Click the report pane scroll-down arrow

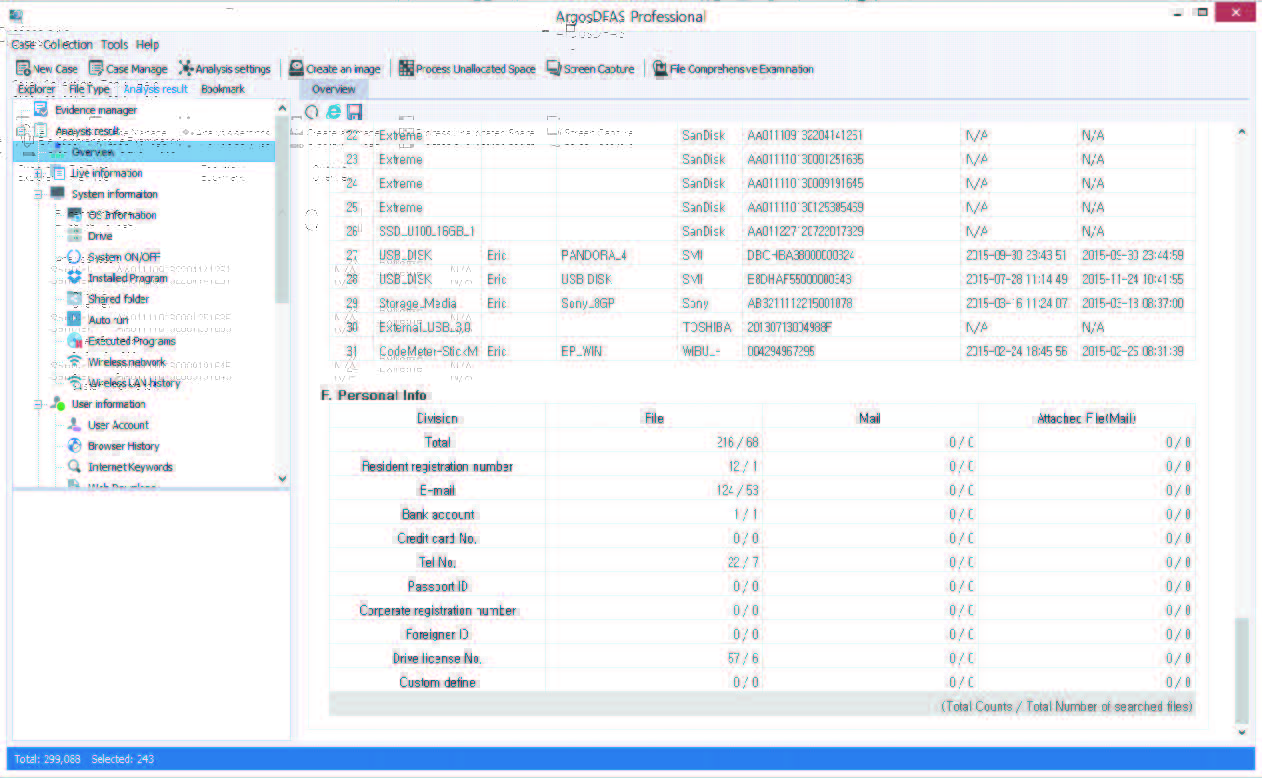[1242, 734]
